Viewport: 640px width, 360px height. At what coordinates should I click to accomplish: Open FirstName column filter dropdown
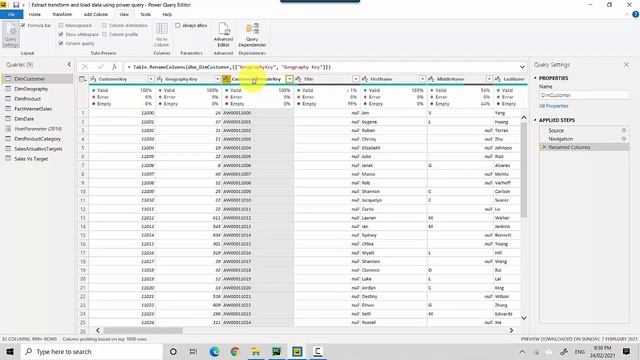click(422, 79)
